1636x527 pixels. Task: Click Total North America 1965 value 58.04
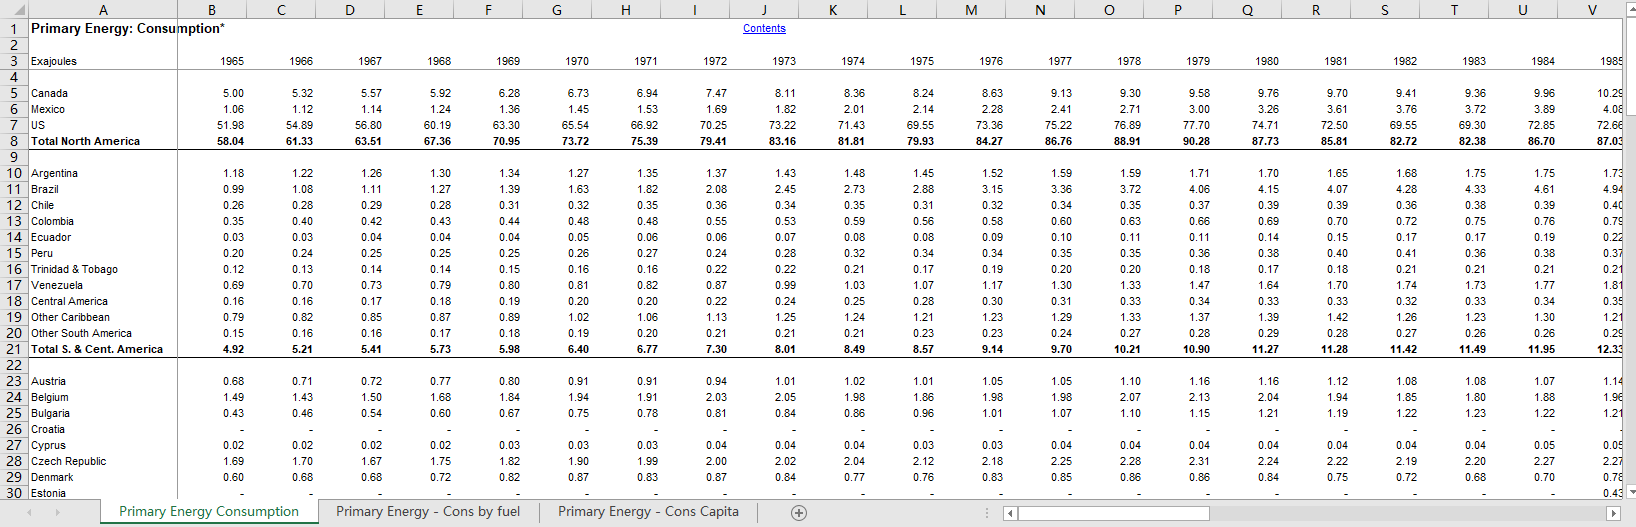(x=230, y=141)
